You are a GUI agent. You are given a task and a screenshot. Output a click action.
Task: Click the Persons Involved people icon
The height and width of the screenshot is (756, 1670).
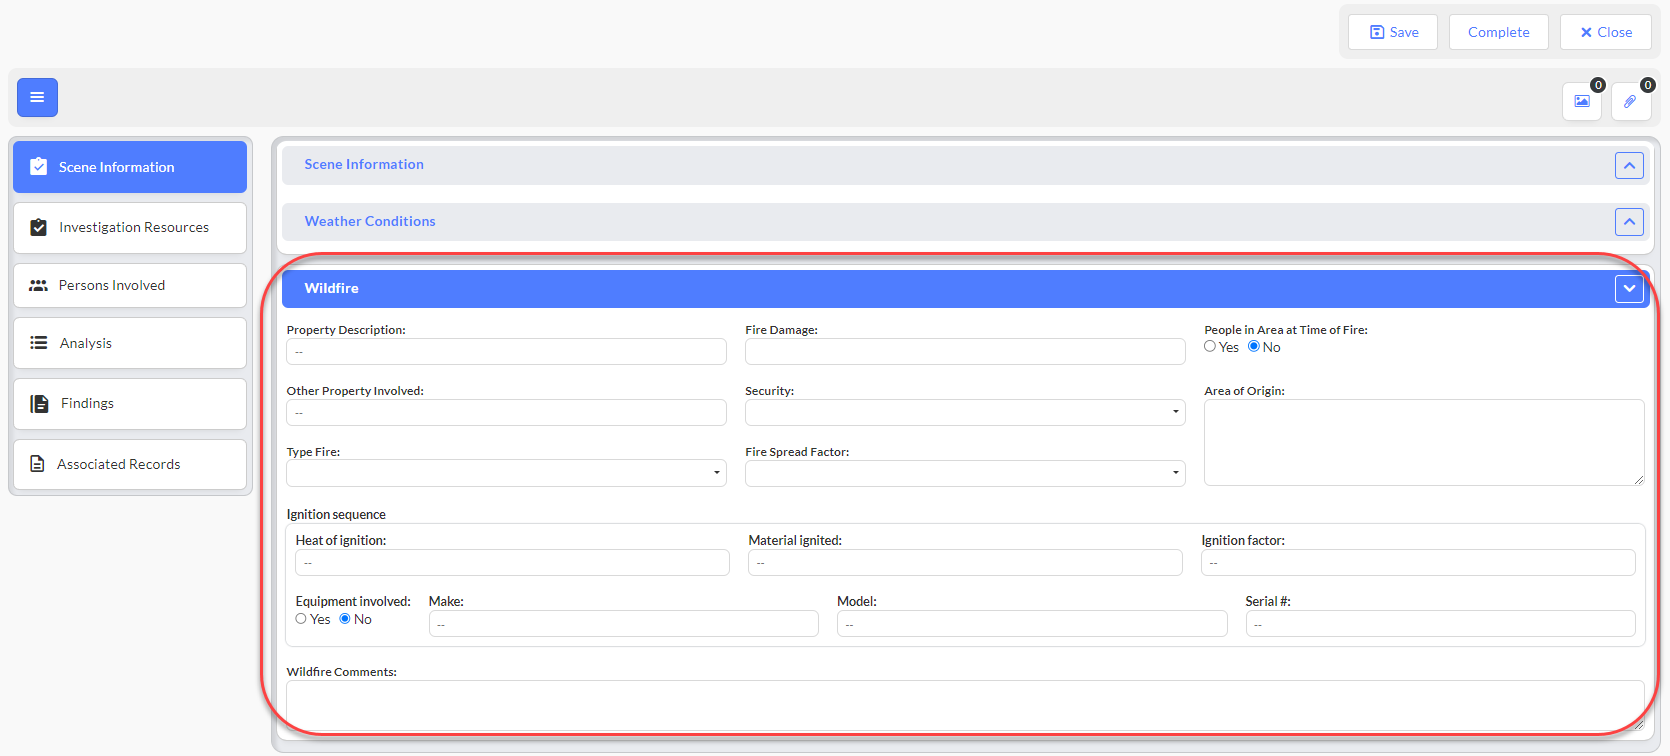click(x=38, y=286)
